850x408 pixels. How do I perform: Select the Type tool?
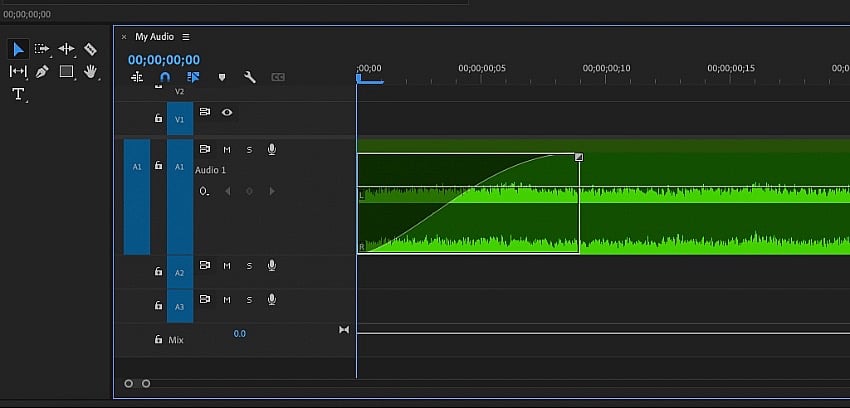(x=18, y=94)
